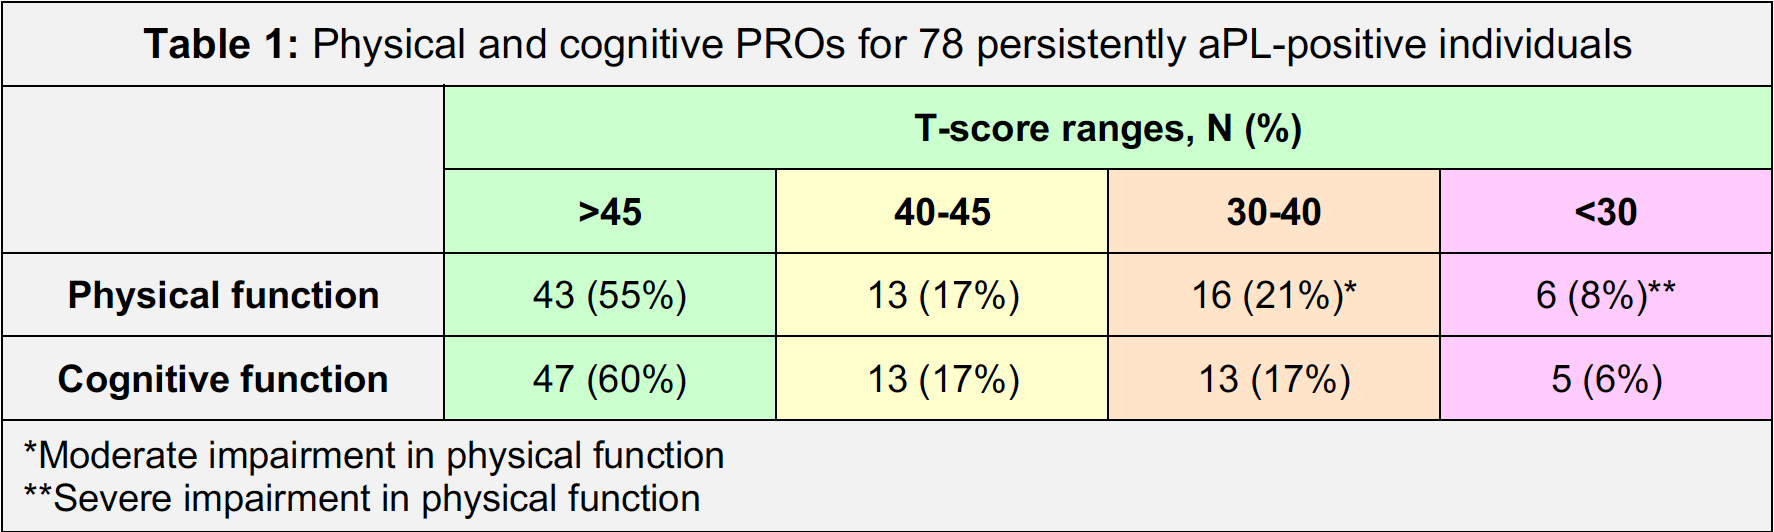Select the "<30" column header

(1605, 212)
